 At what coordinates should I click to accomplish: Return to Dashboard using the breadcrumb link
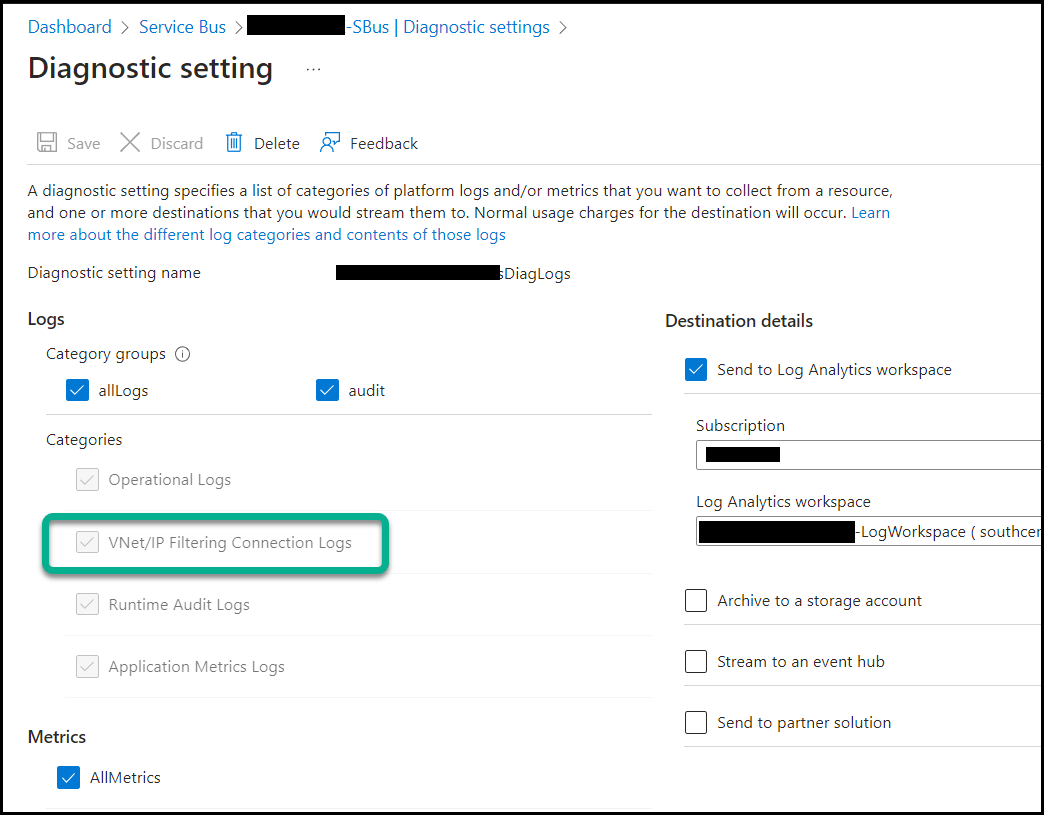(69, 27)
